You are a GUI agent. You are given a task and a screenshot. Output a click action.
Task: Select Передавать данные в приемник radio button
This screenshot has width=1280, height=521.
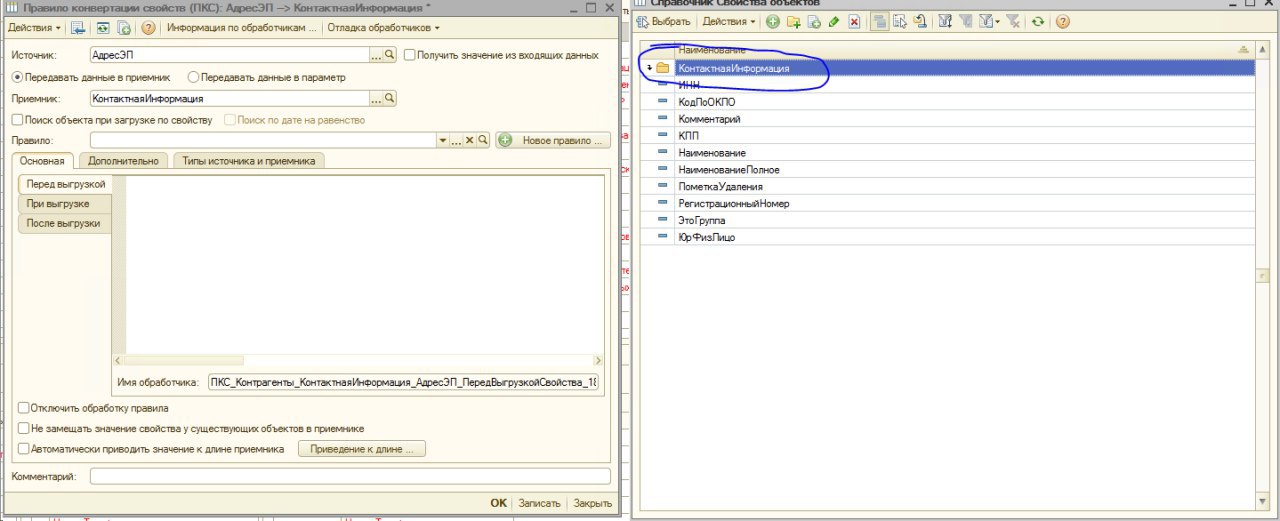pyautogui.click(x=16, y=76)
